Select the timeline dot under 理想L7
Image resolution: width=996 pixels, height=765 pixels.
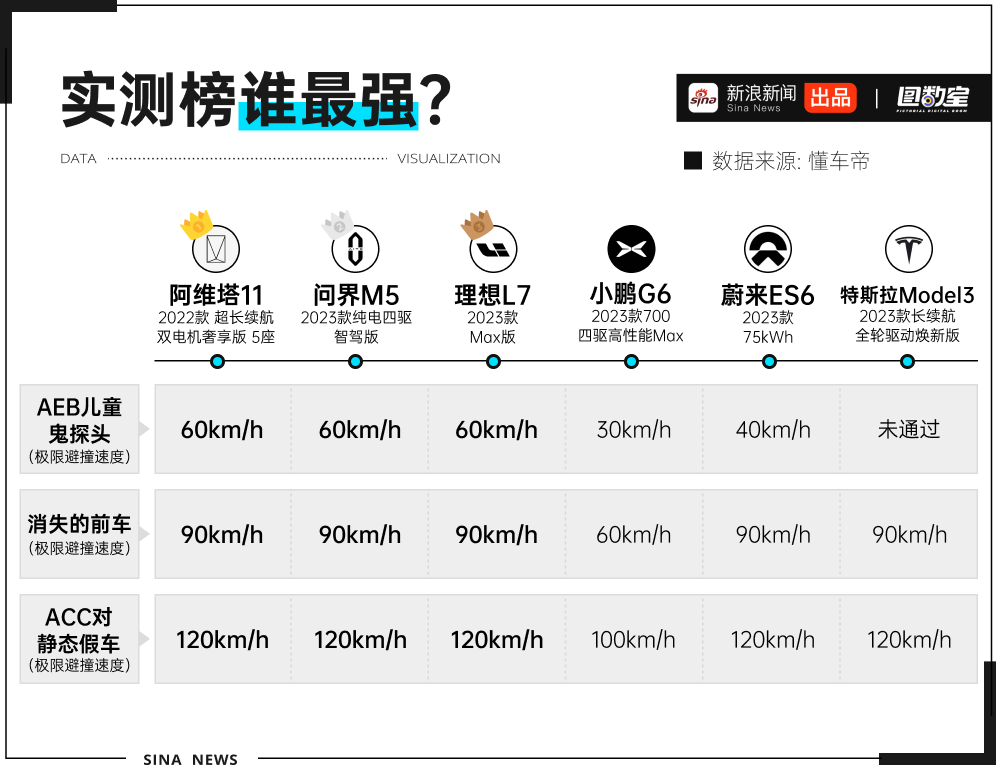[493, 362]
